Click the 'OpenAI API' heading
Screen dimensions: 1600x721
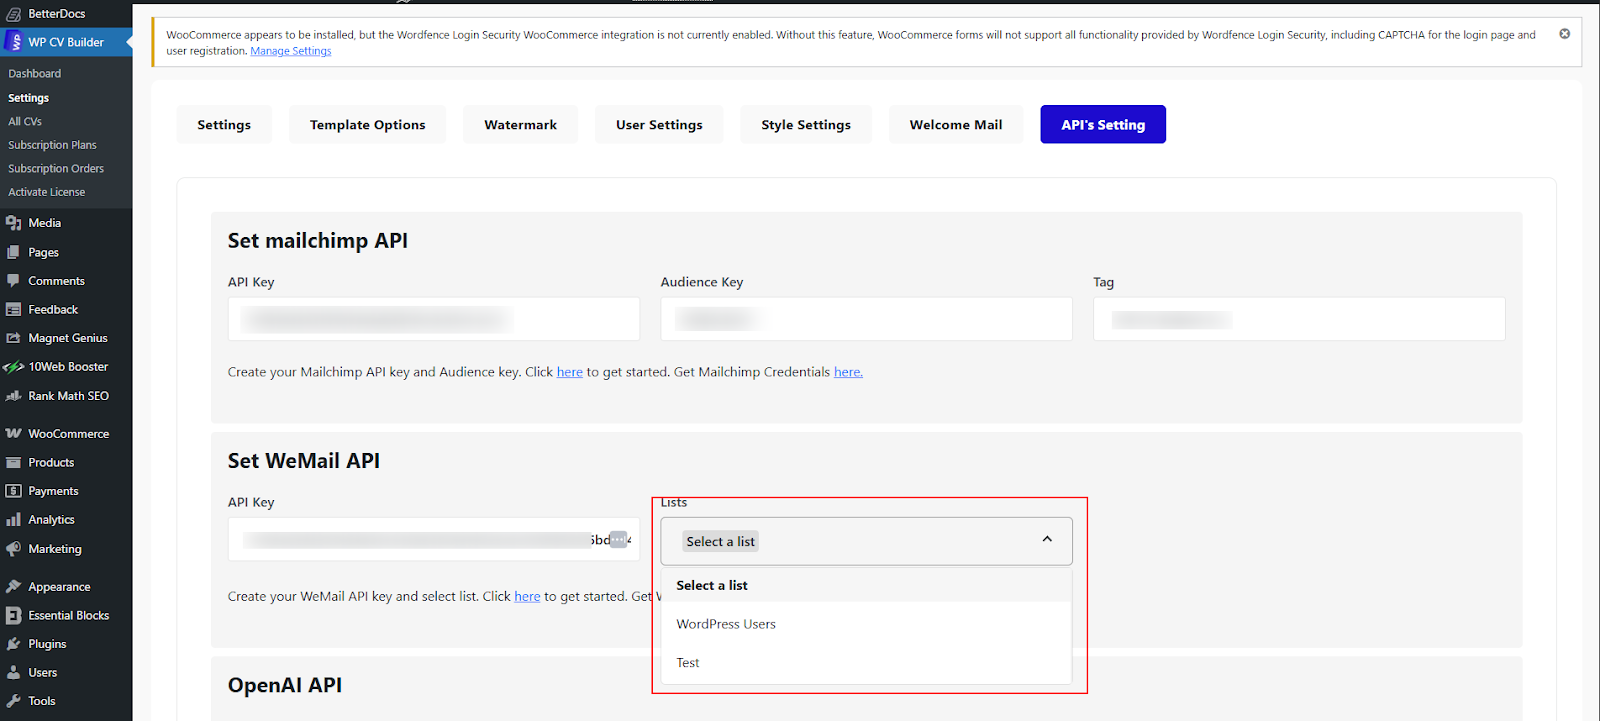[285, 685]
